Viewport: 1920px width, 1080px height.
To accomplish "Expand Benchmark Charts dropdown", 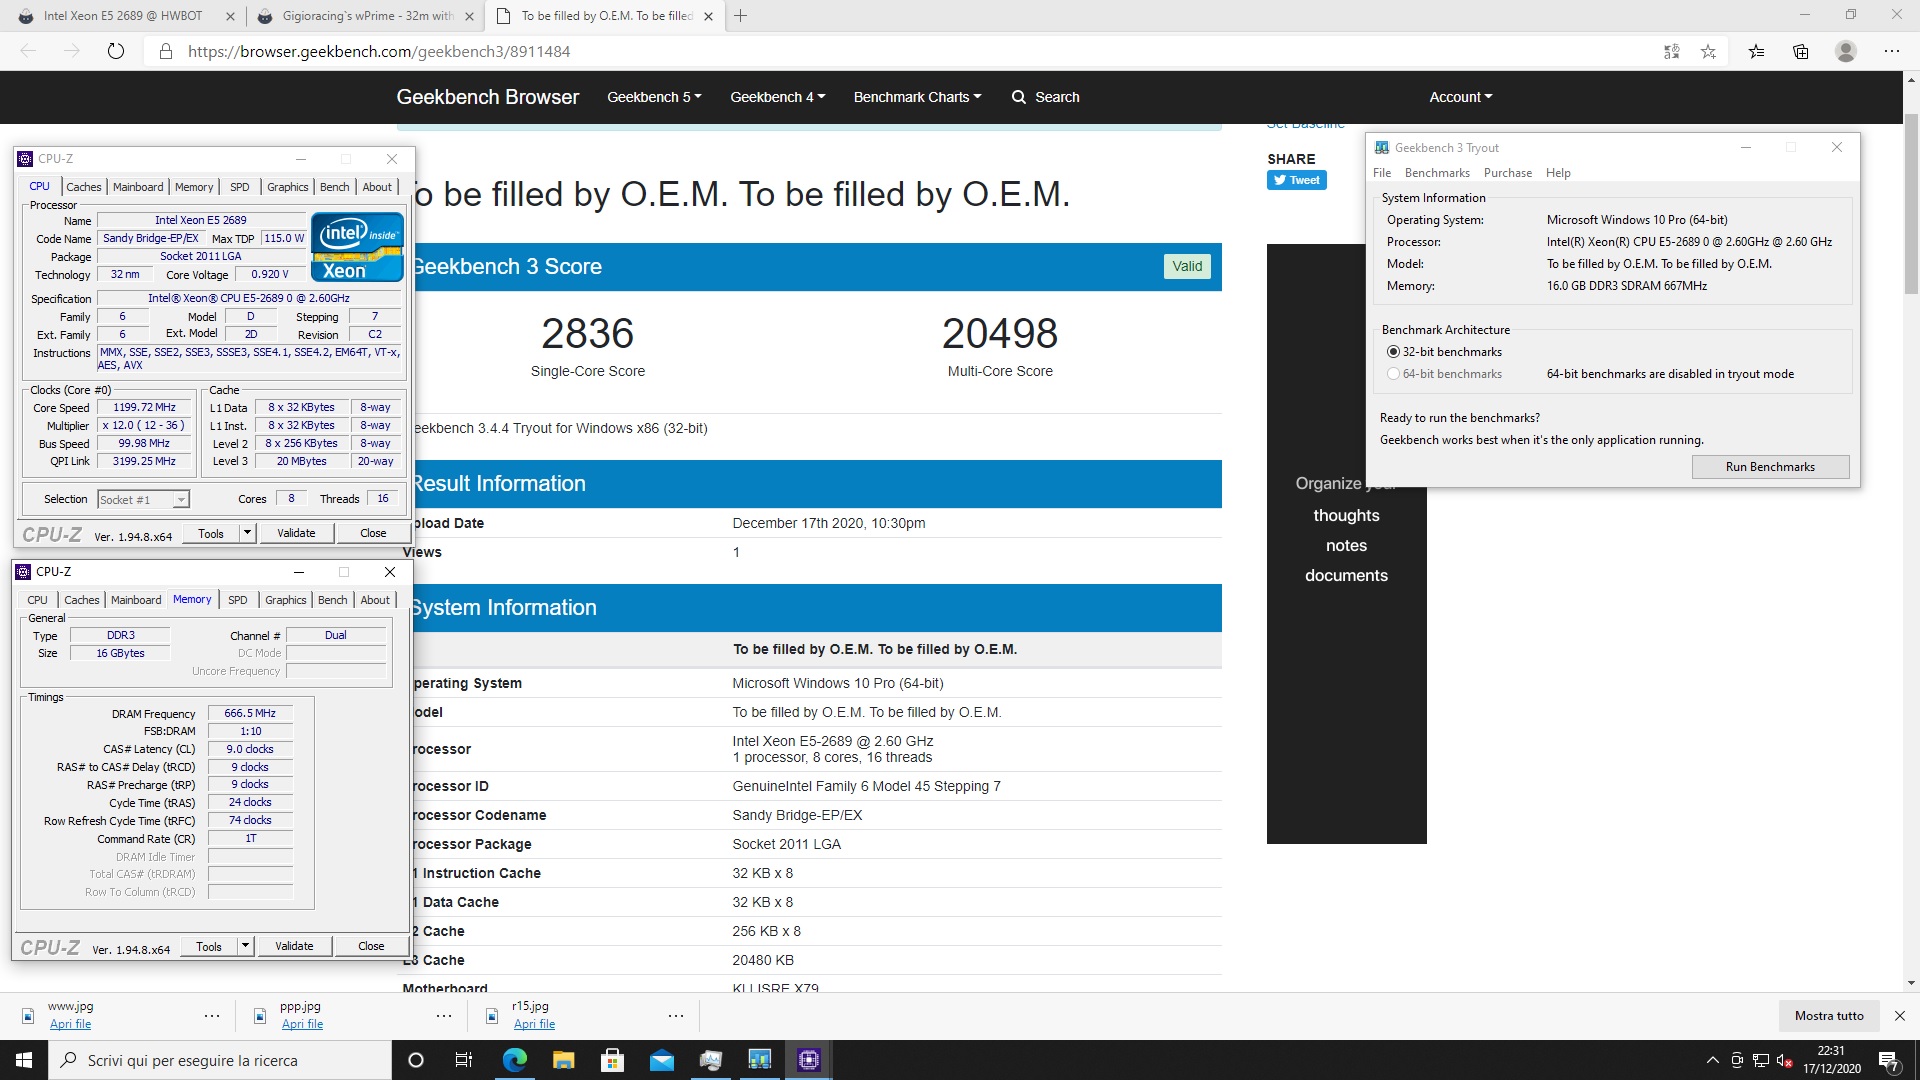I will pos(917,97).
